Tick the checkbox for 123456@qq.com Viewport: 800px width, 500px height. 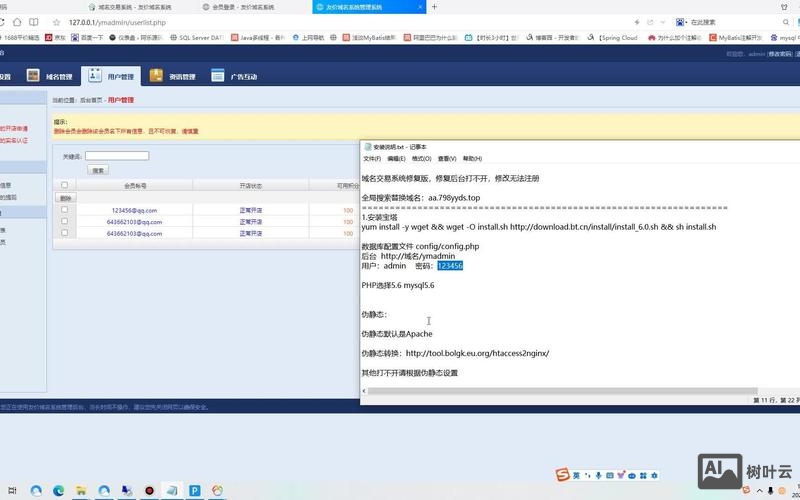click(65, 210)
